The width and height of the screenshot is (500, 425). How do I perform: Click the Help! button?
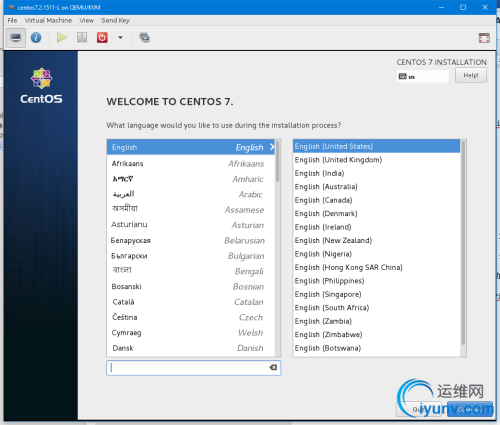(x=471, y=75)
